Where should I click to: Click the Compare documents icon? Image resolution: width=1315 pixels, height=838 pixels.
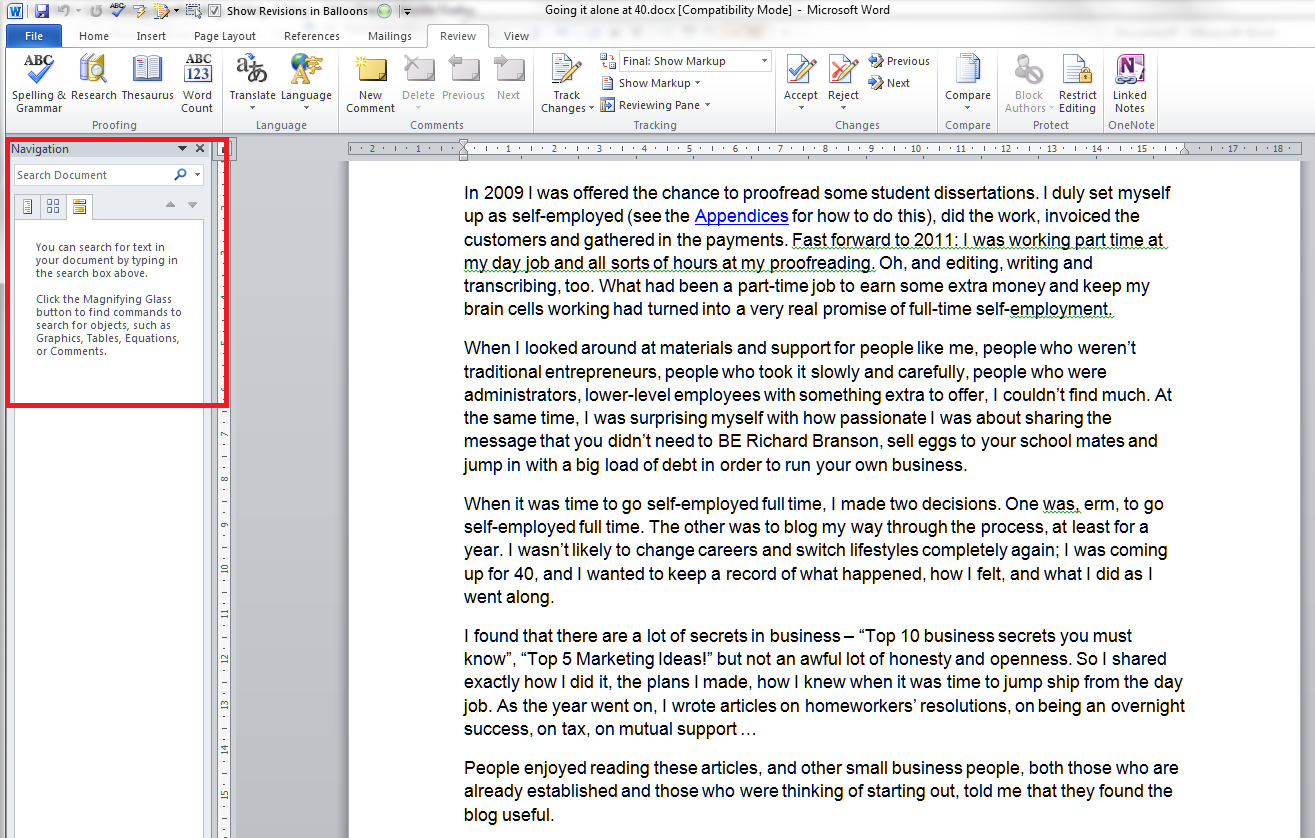point(967,82)
